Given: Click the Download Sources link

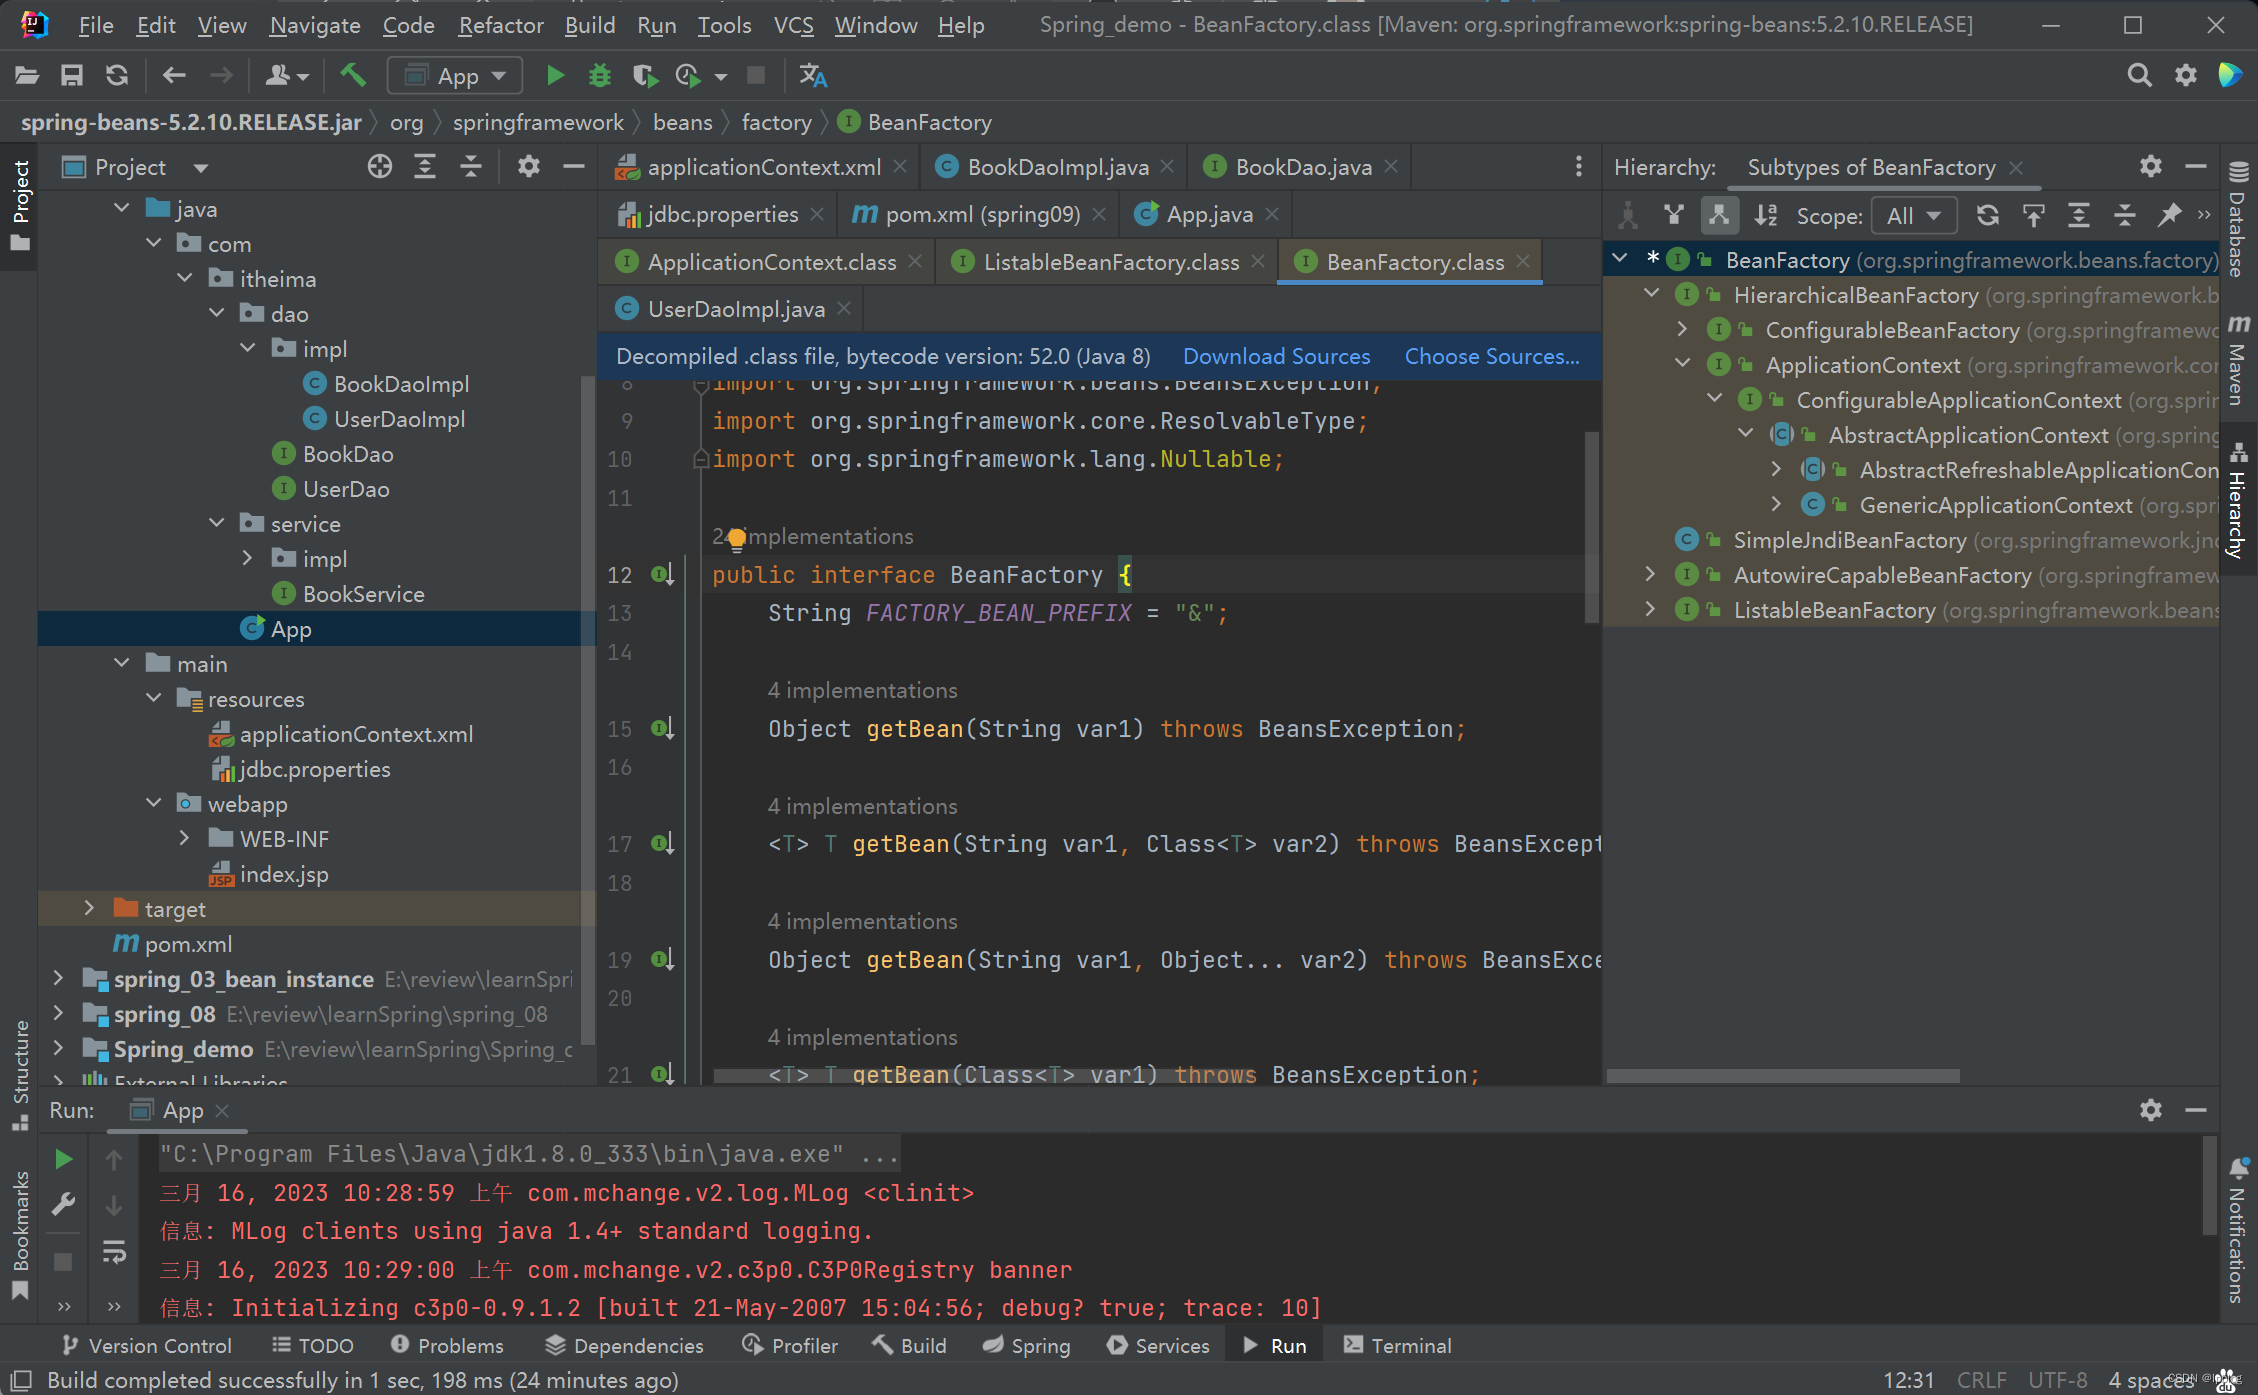Looking at the screenshot, I should click(1276, 357).
